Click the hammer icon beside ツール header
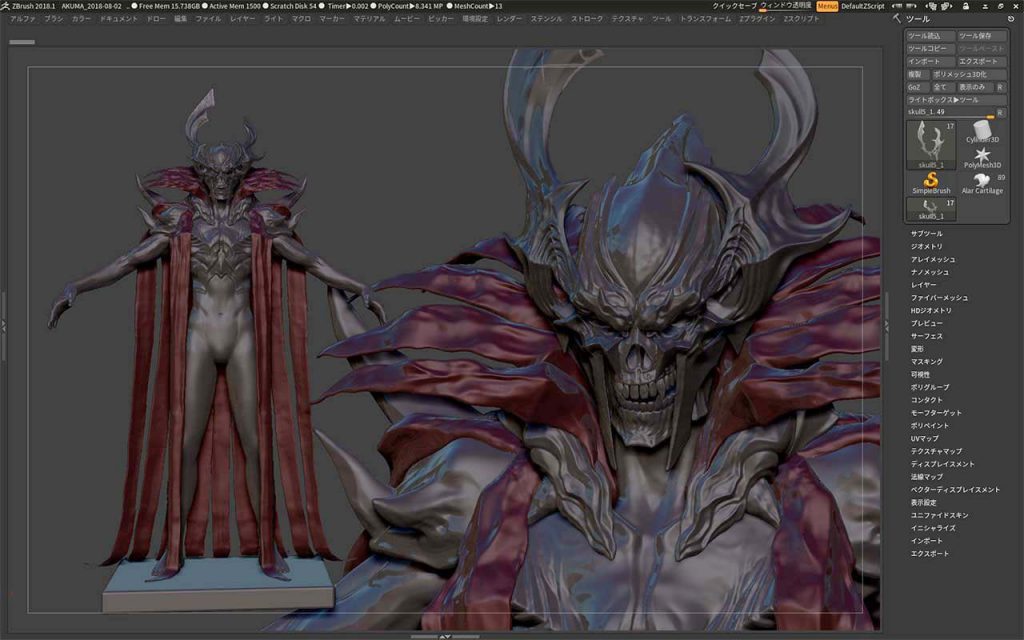1024x640 pixels. click(x=897, y=19)
